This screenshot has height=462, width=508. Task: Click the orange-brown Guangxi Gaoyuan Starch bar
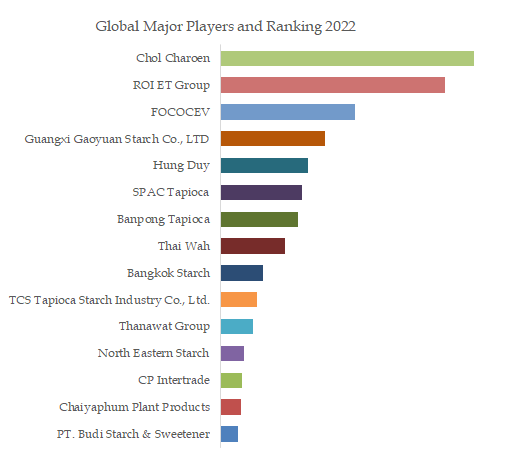tap(273, 139)
